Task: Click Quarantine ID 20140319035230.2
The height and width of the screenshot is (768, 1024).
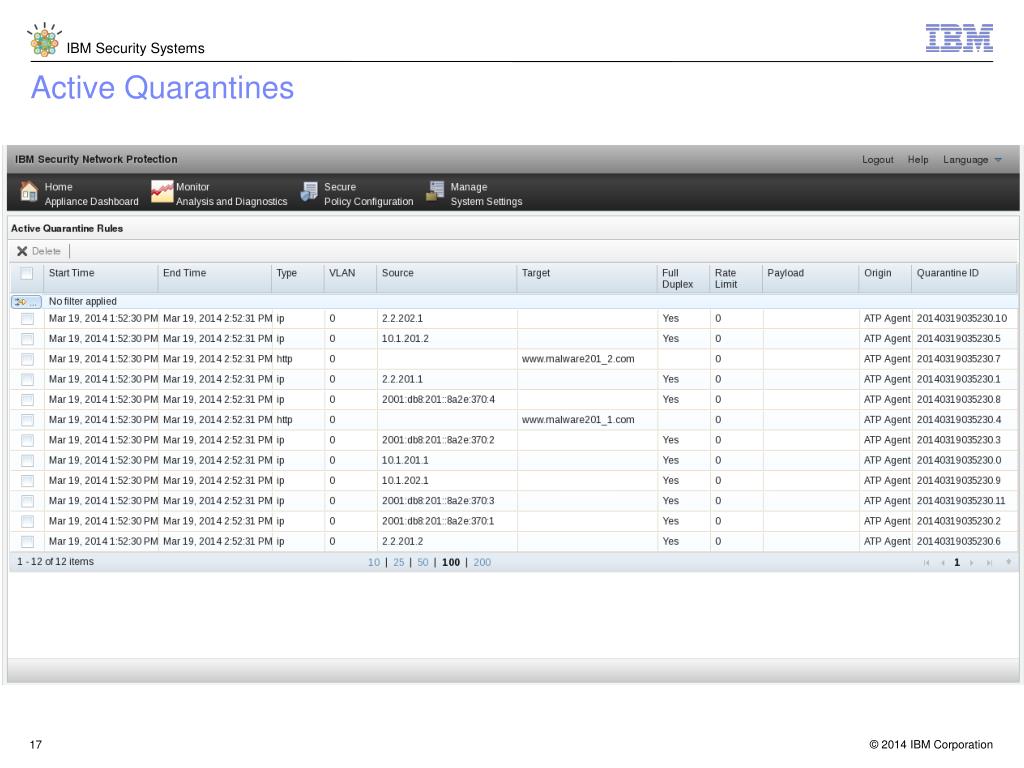Action: [959, 521]
